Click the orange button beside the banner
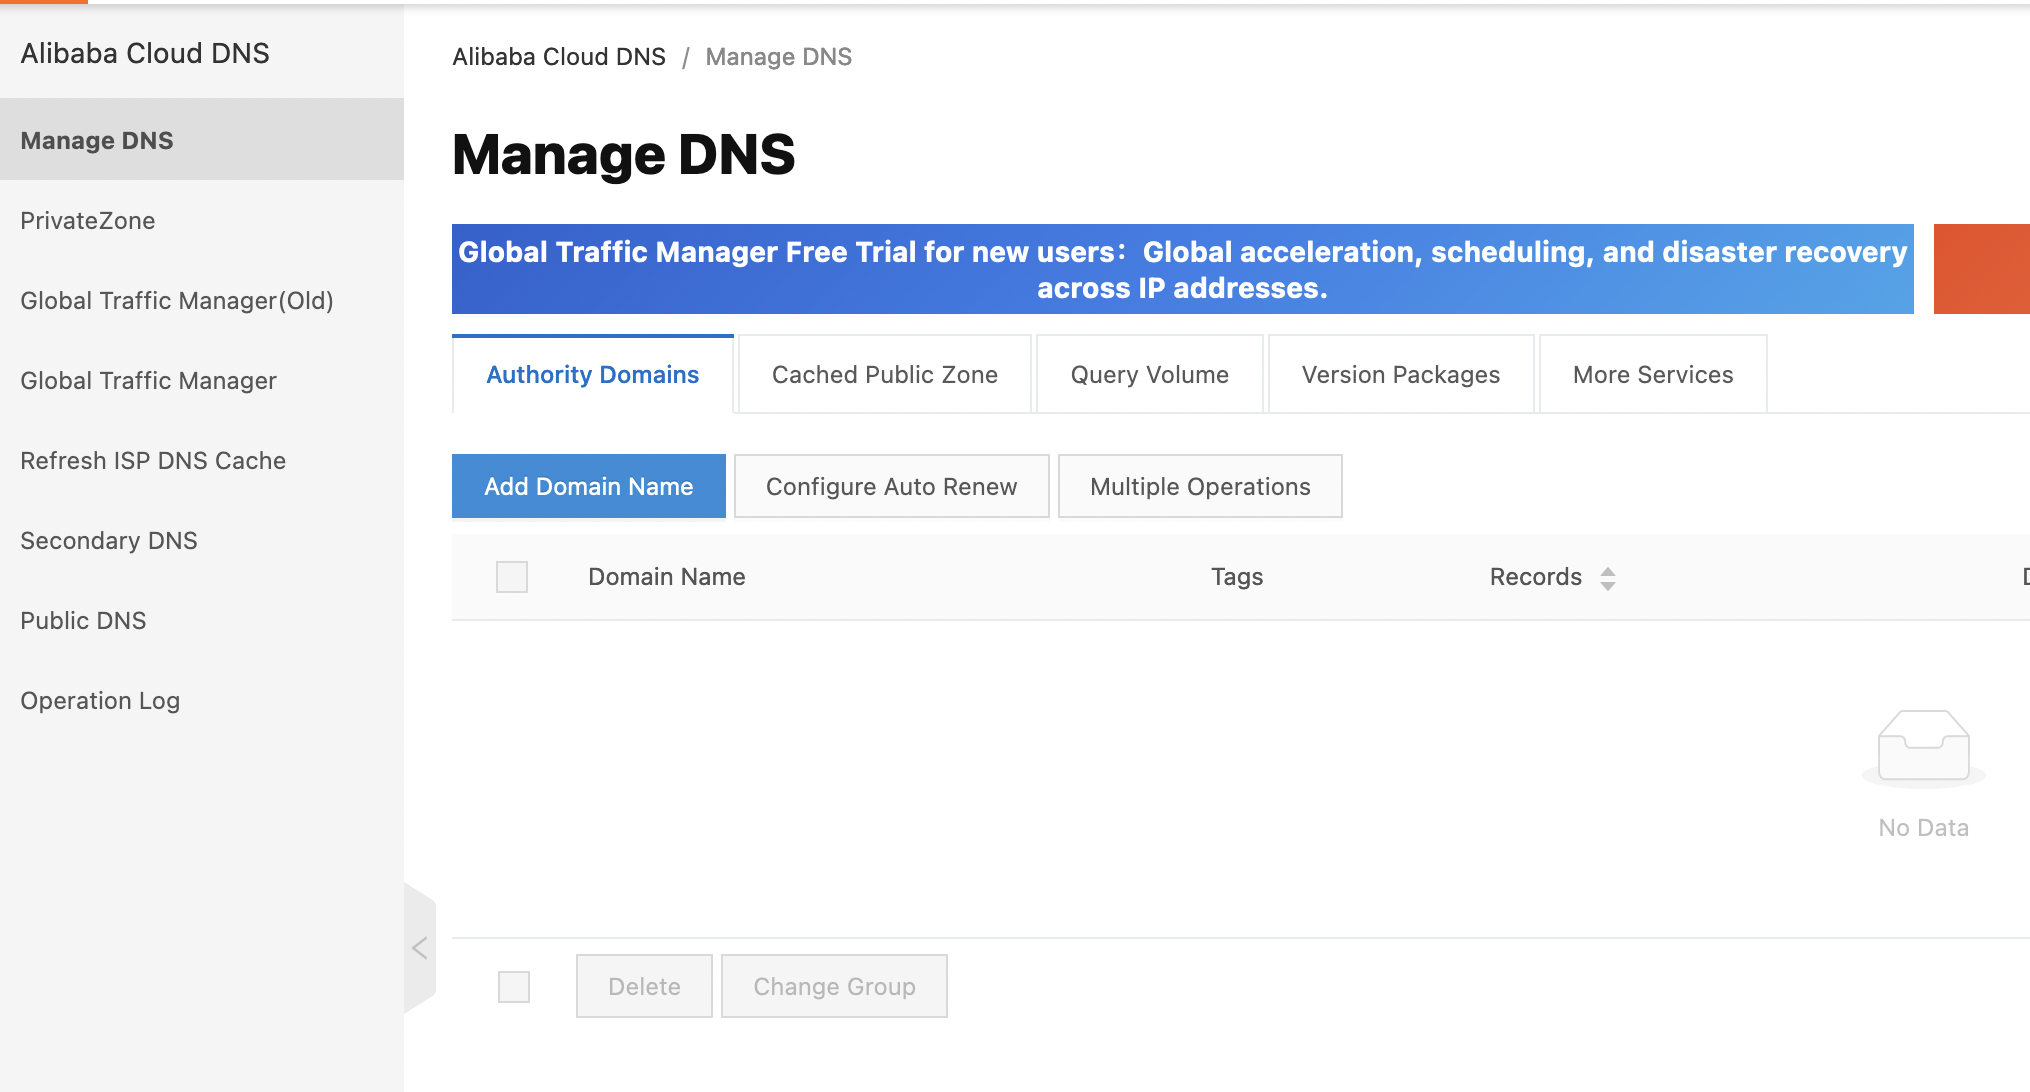Image resolution: width=2030 pixels, height=1092 pixels. [1982, 269]
